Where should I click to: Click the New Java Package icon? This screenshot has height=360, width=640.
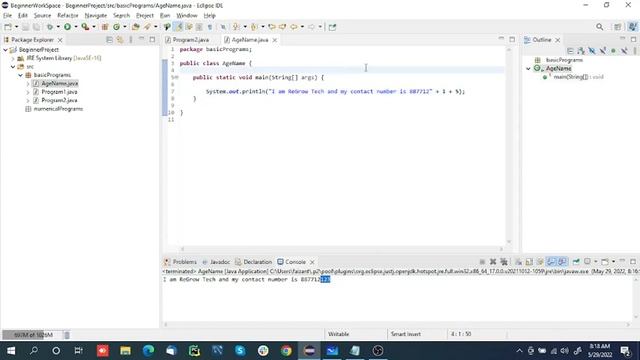click(x=105, y=27)
